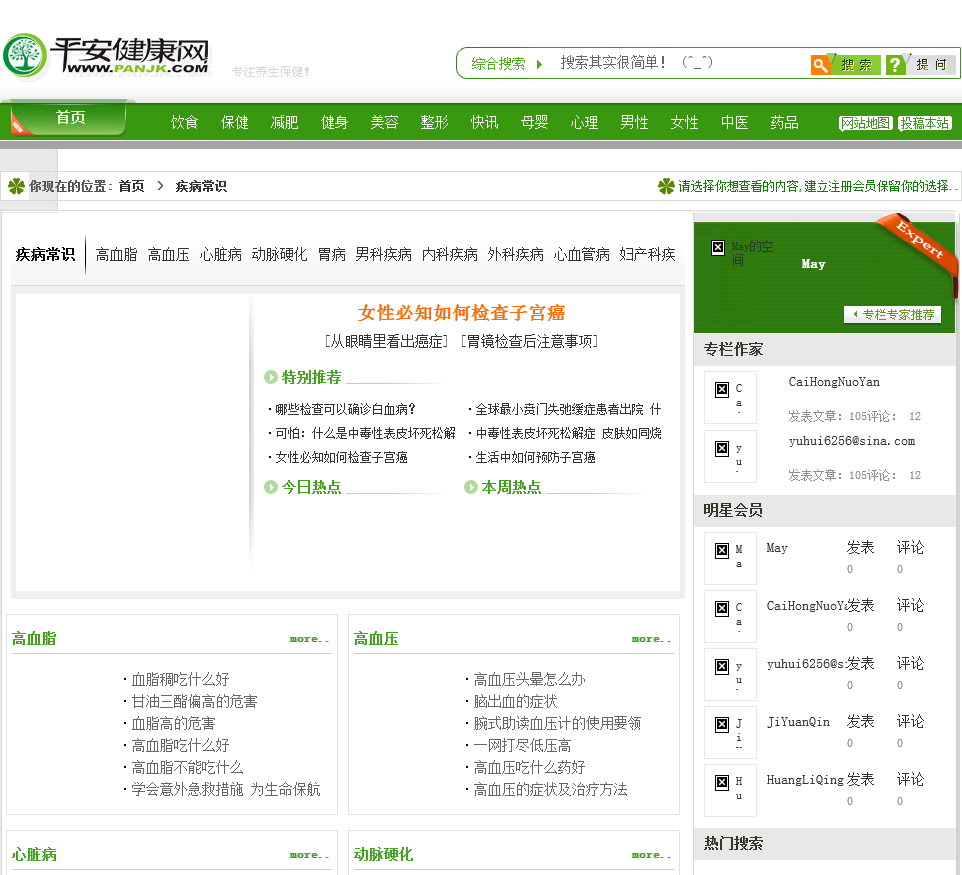Select the 妇产科疾病 category tab
The width and height of the screenshot is (962, 875).
(x=647, y=254)
